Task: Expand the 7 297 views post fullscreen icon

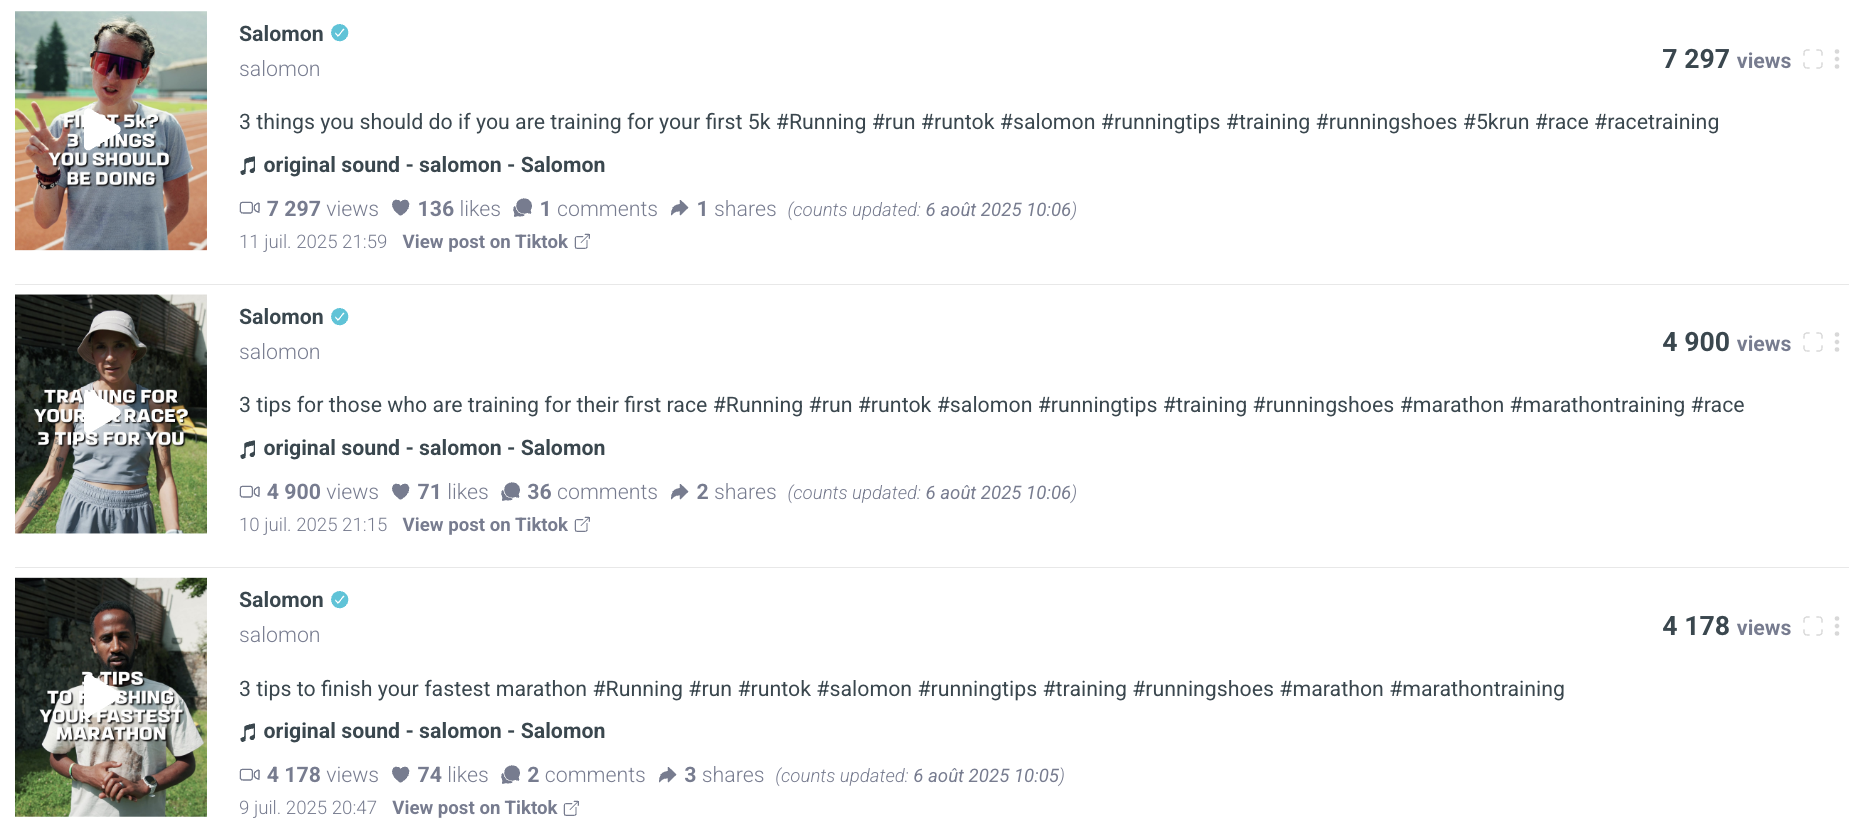Action: click(x=1813, y=60)
